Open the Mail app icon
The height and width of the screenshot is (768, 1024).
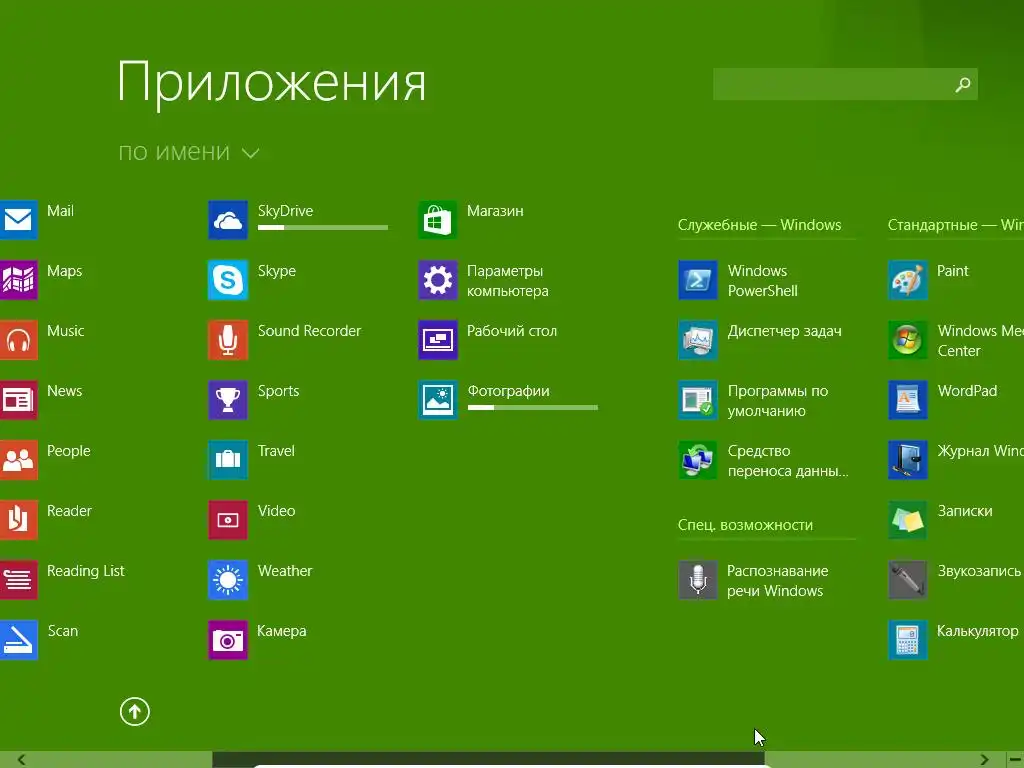pyautogui.click(x=18, y=219)
